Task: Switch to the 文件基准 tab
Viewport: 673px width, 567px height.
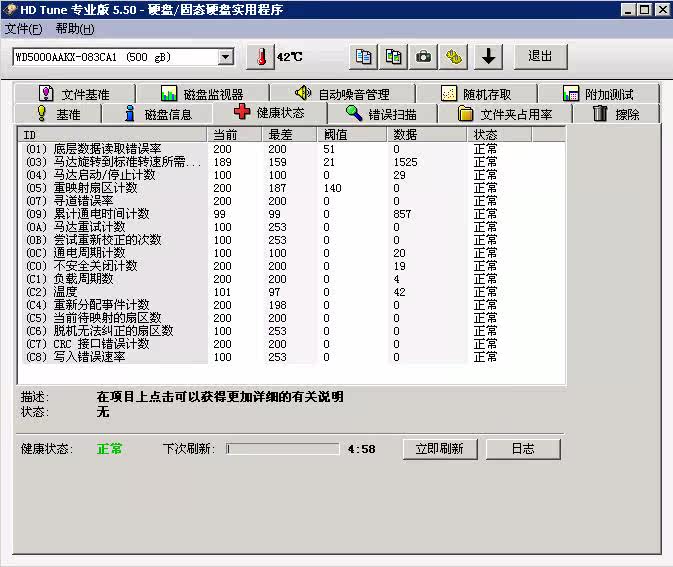Action: click(x=75, y=94)
